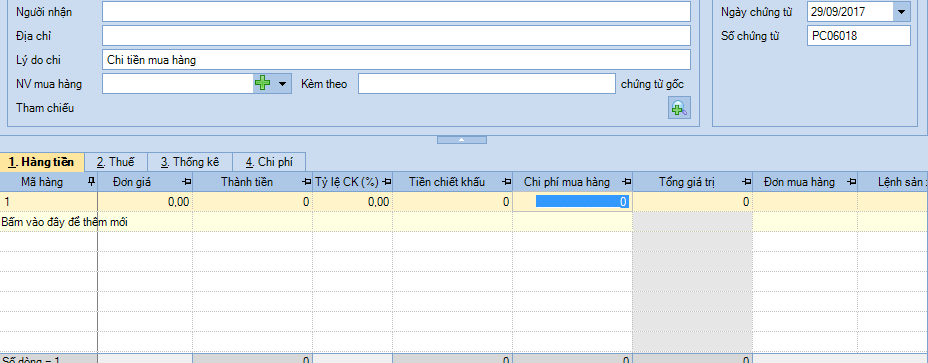Pin the Đơn giá column
The image size is (928, 363).
[x=186, y=182]
